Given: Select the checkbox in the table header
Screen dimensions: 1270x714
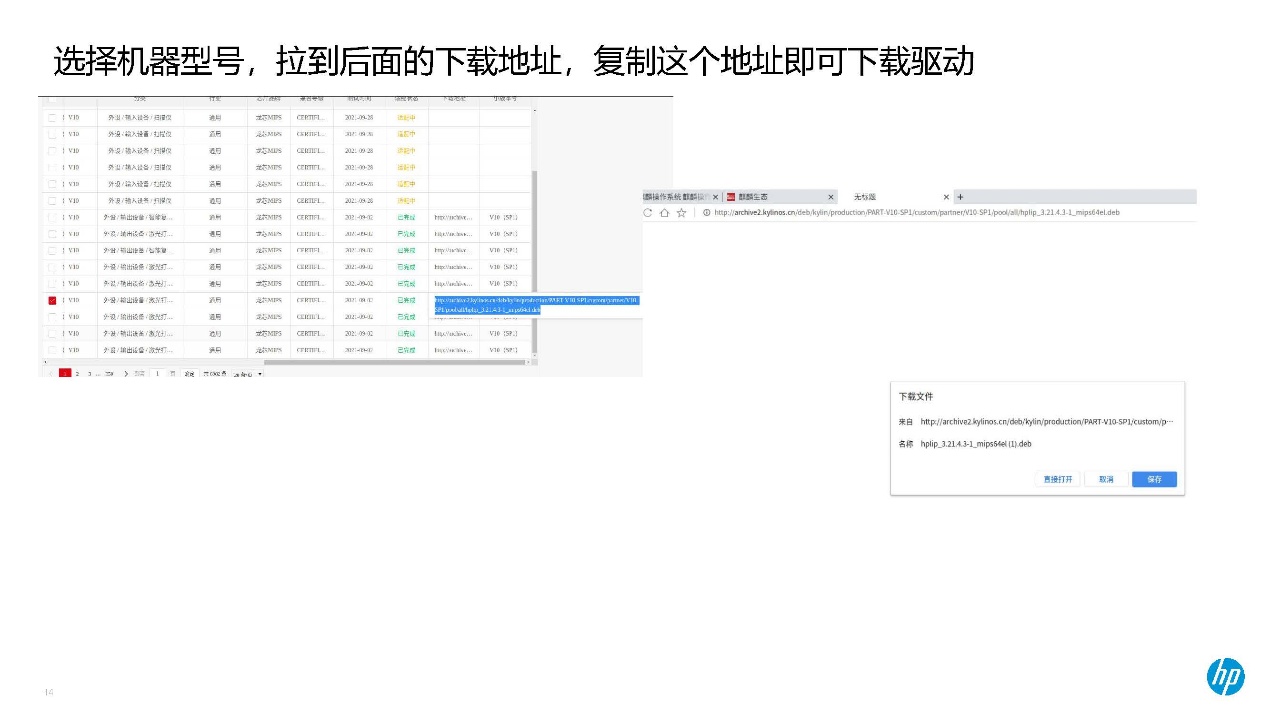Looking at the screenshot, I should coord(52,100).
